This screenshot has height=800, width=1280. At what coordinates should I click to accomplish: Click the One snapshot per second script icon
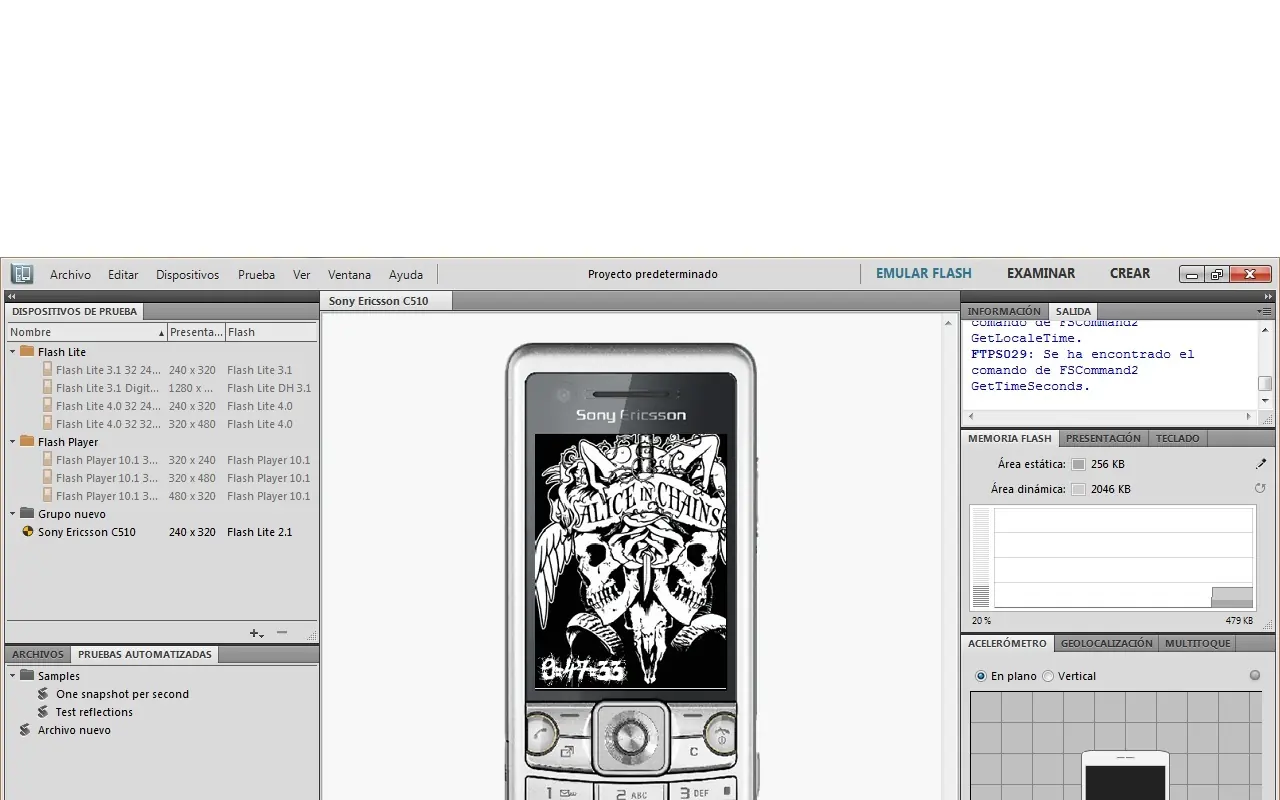click(43, 694)
